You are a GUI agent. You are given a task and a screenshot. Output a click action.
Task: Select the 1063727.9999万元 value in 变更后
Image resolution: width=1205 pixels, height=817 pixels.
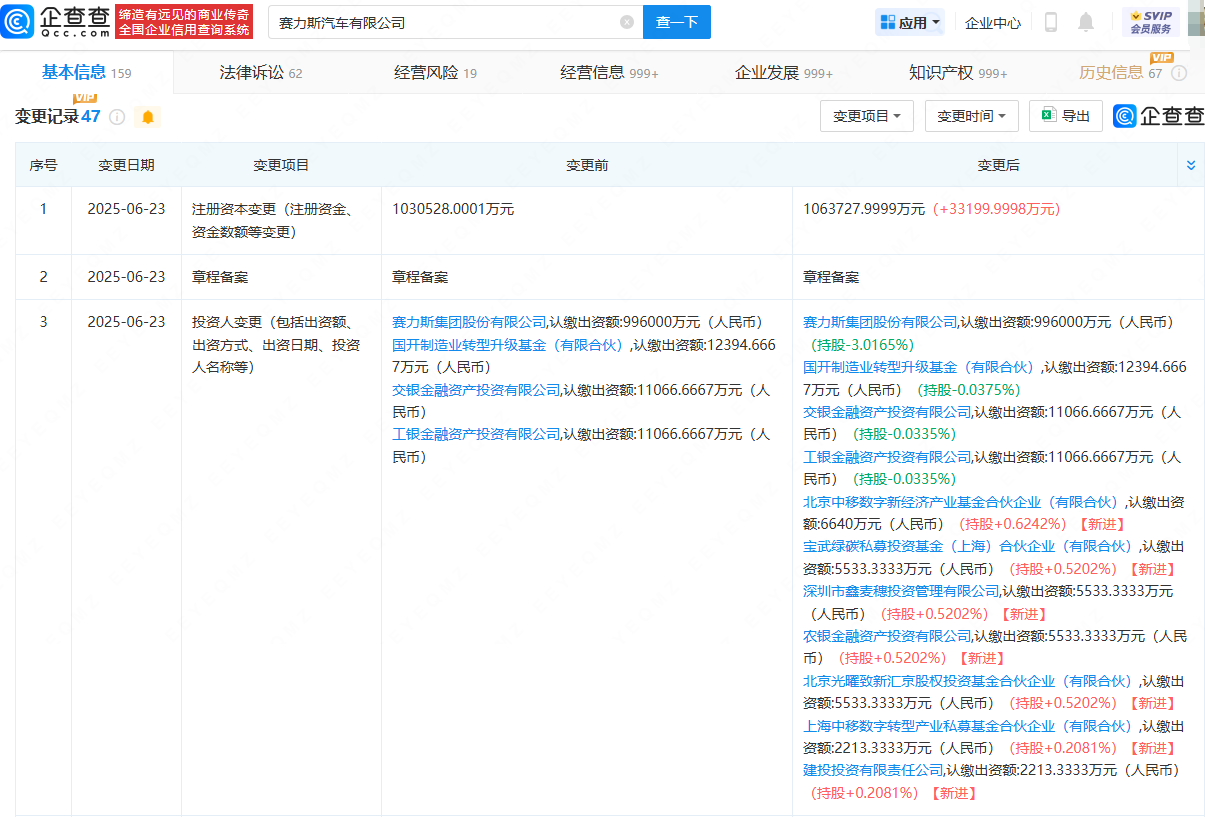pyautogui.click(x=864, y=209)
